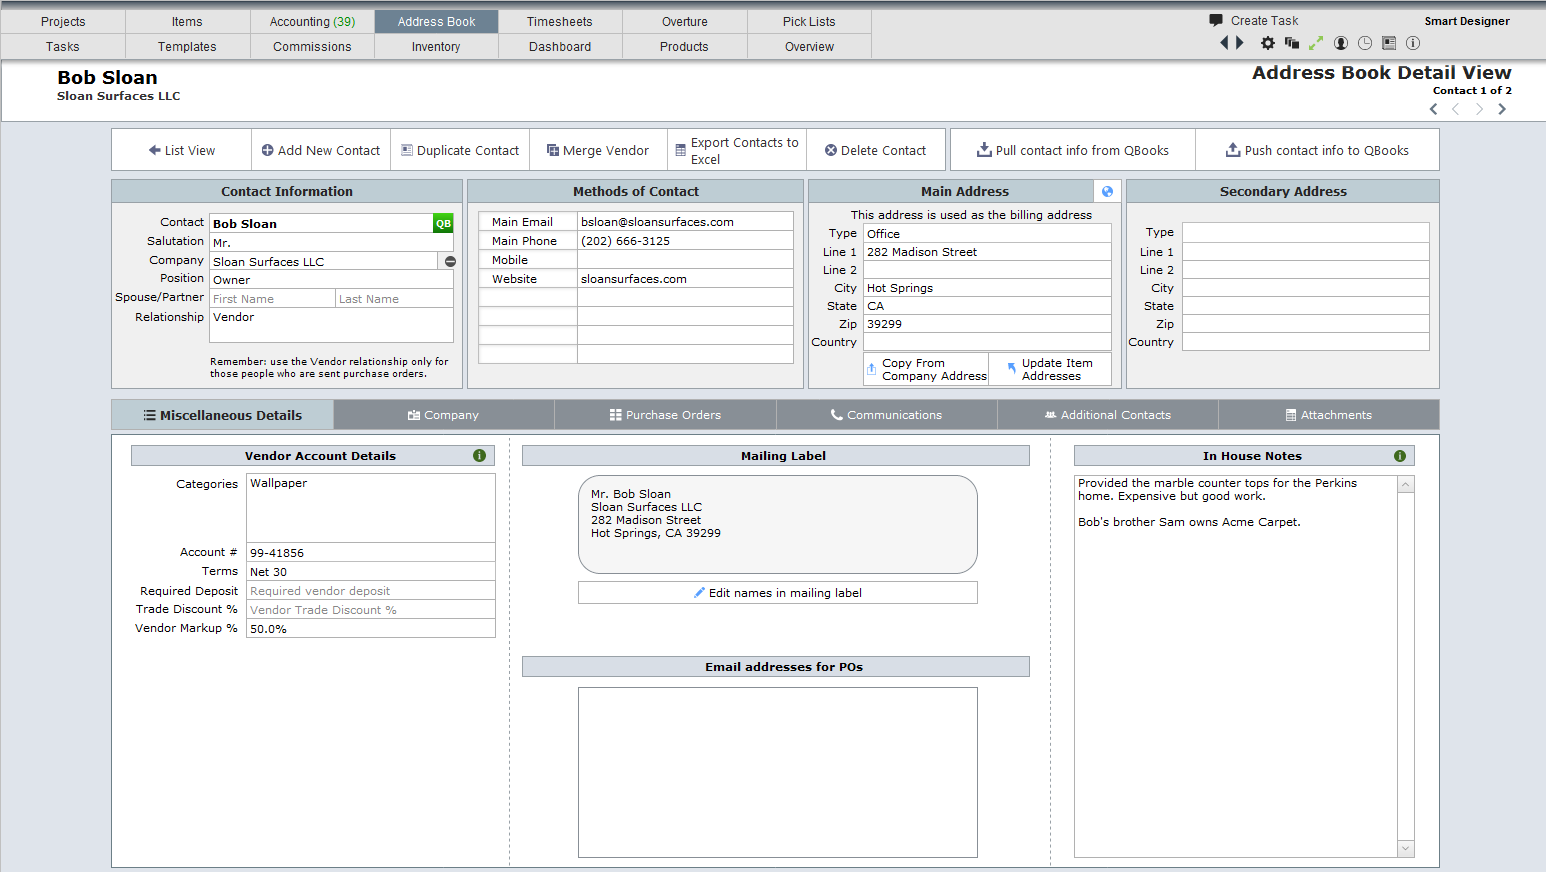This screenshot has height=872, width=1546.
Task: Click Update Item Addresses button
Action: tap(1050, 369)
